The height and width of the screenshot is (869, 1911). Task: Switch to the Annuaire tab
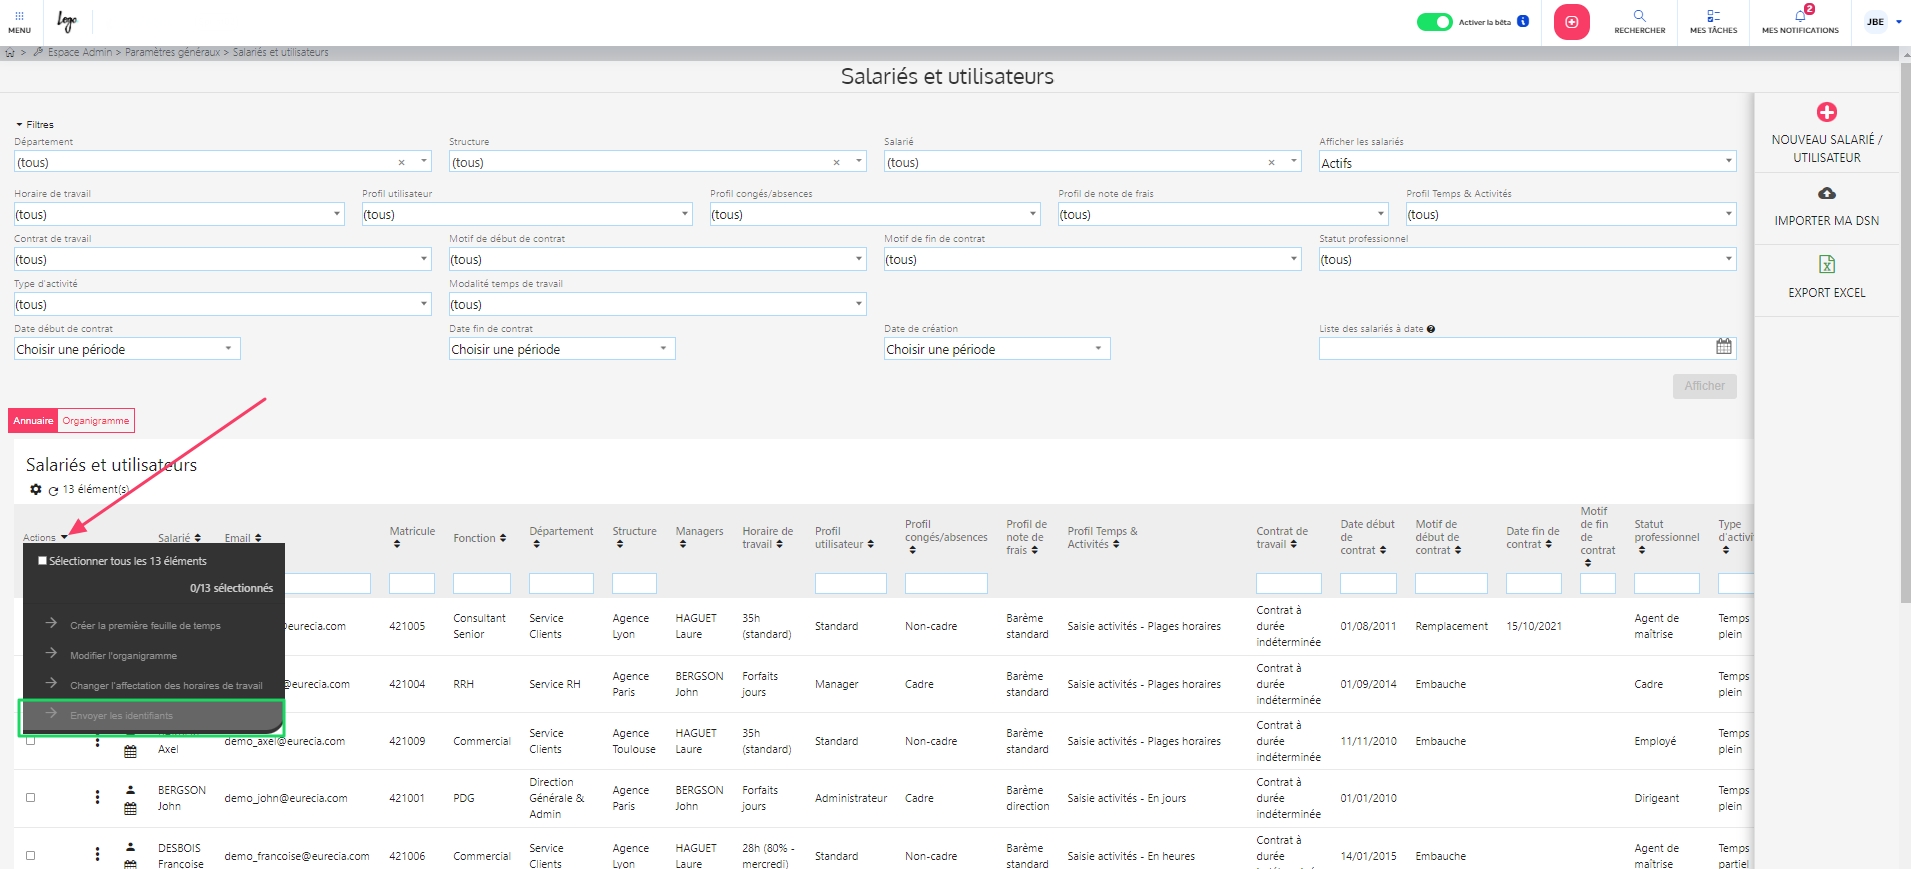(33, 421)
